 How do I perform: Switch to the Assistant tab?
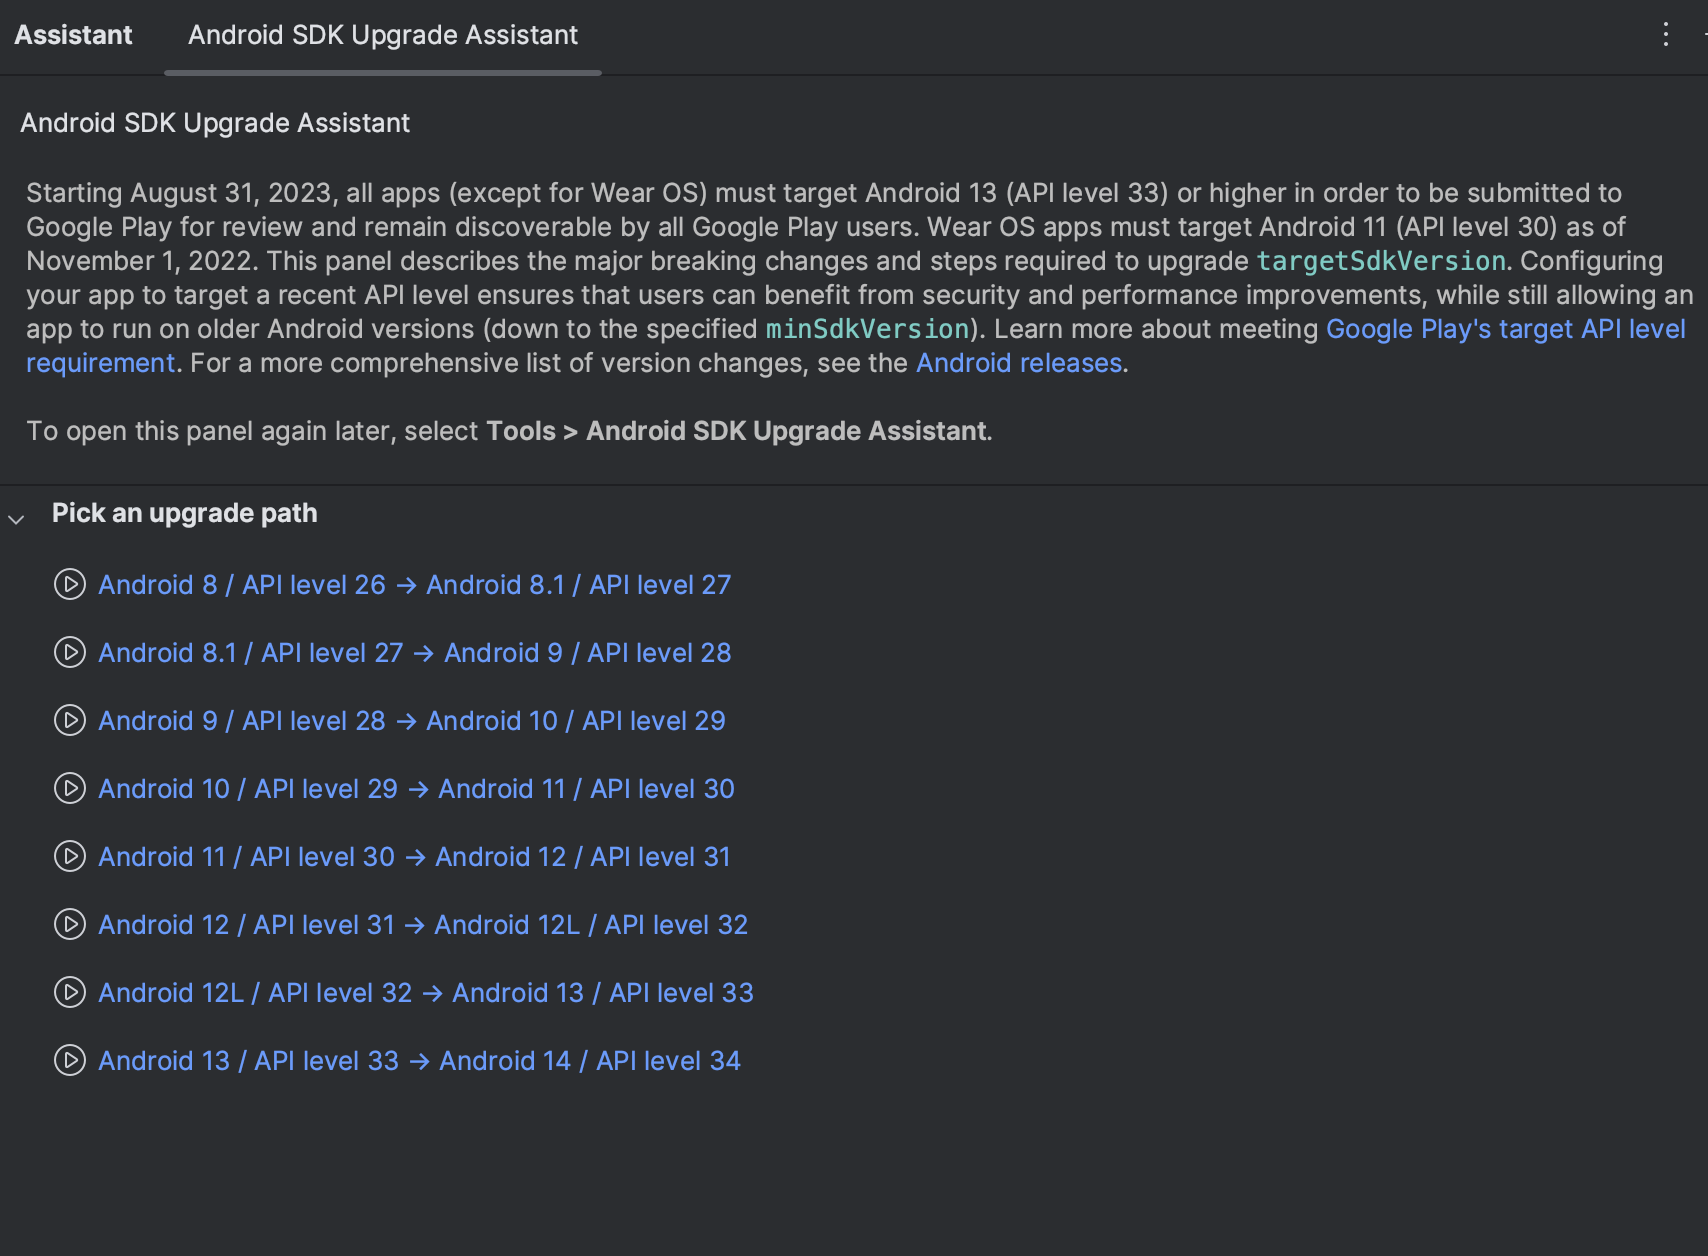point(72,34)
